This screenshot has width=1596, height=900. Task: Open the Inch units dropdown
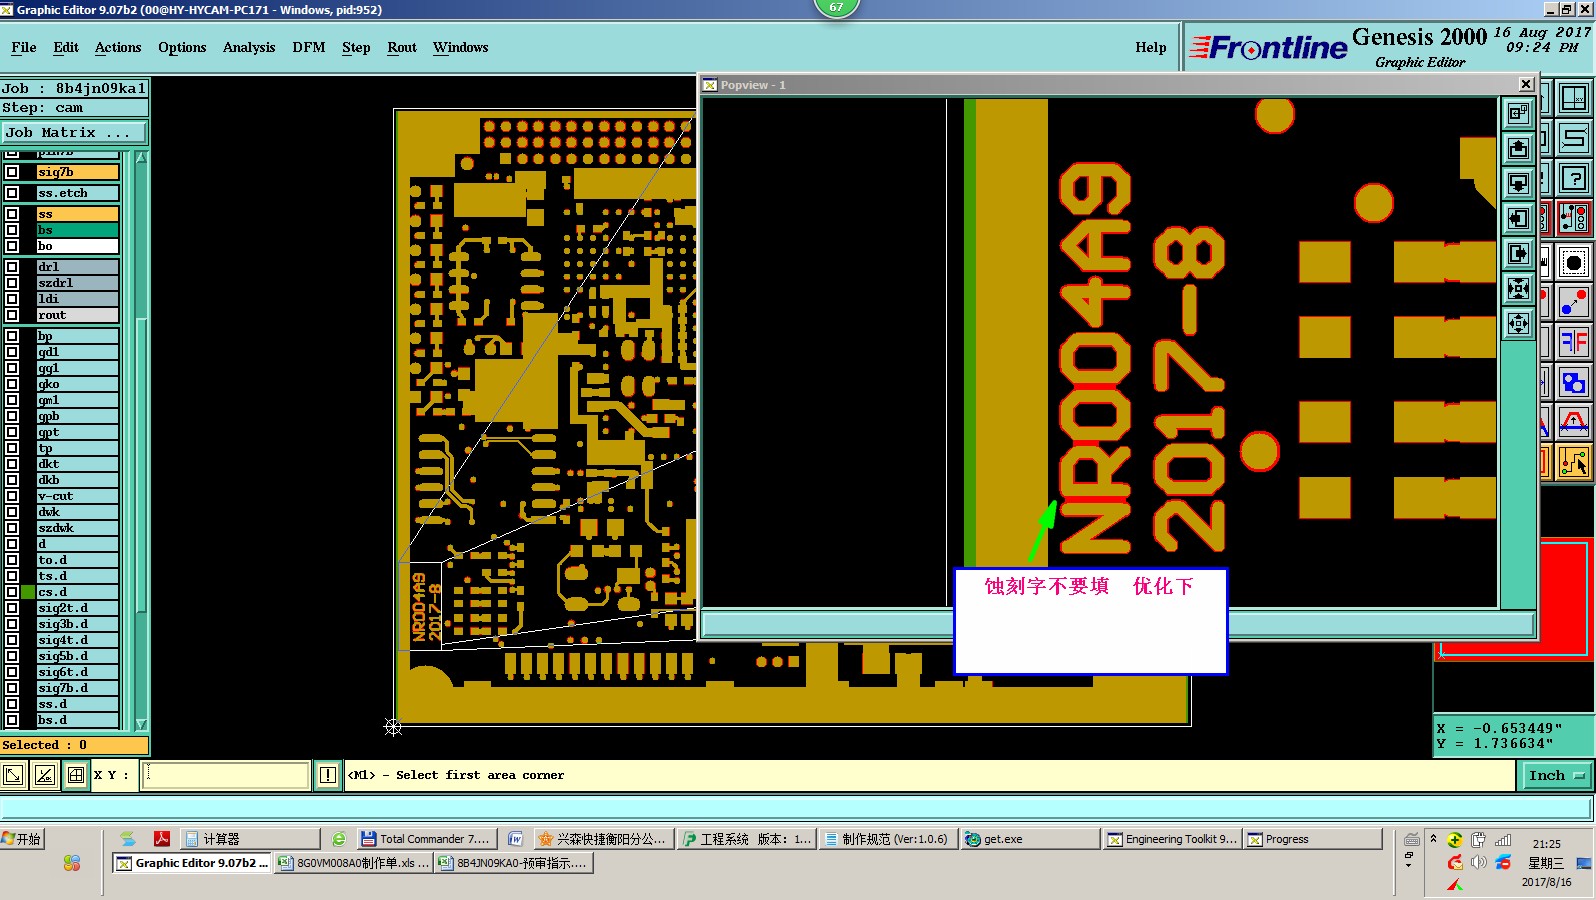click(x=1556, y=775)
